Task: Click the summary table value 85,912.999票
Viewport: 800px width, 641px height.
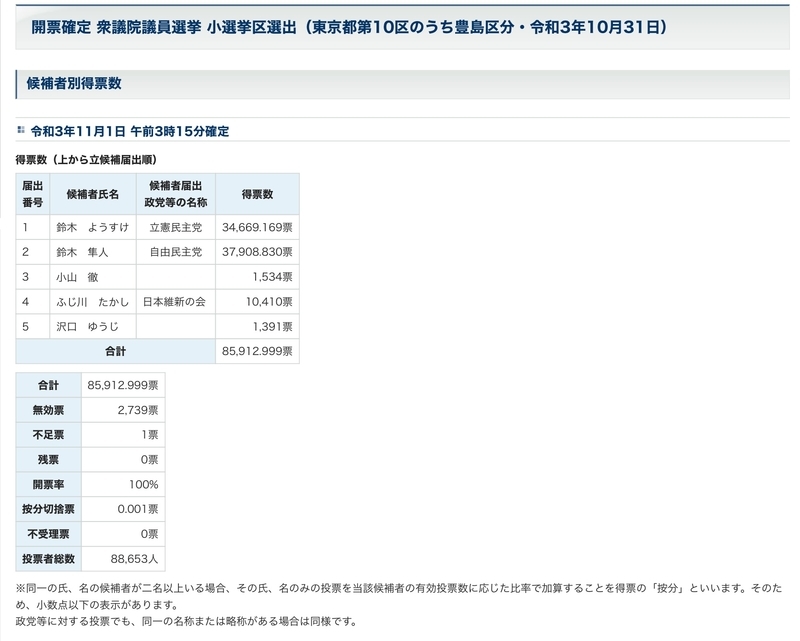Action: point(123,385)
